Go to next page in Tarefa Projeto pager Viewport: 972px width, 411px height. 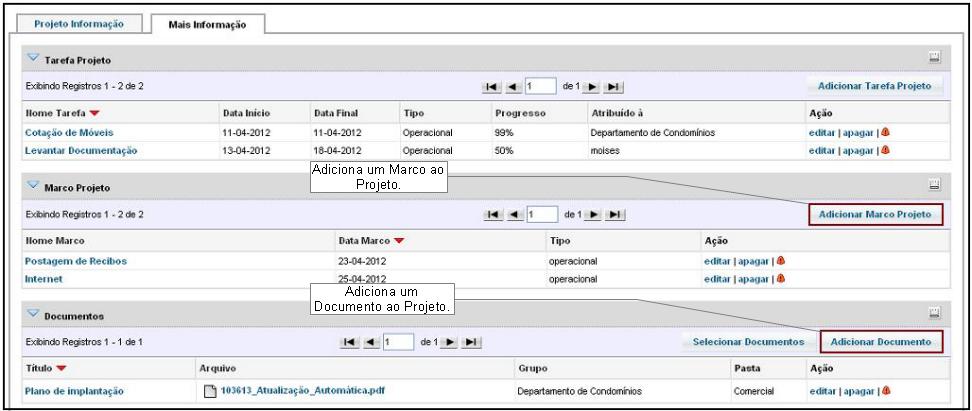[591, 87]
